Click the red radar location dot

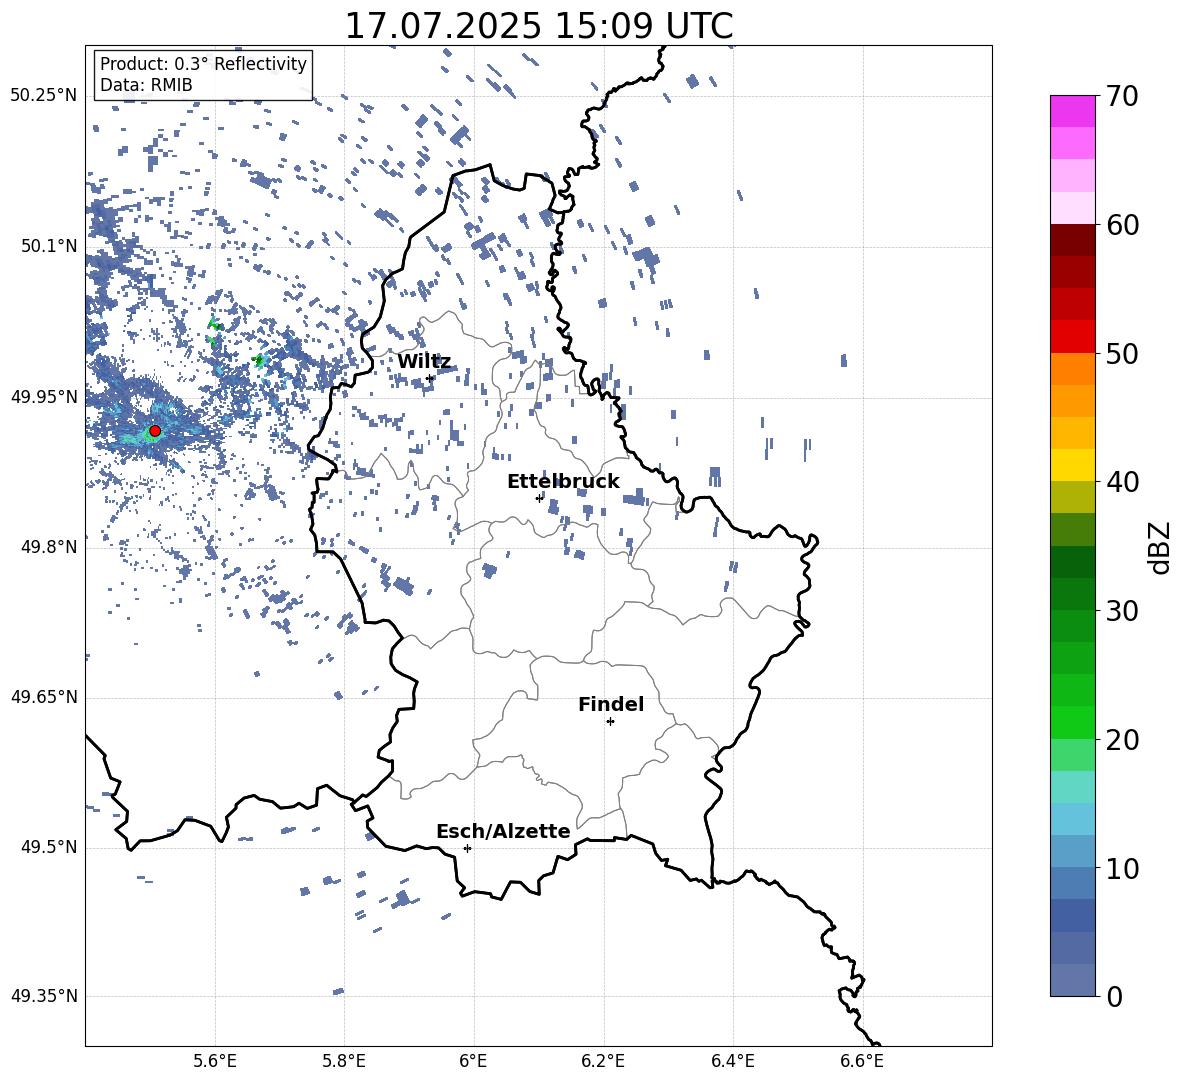155,431
